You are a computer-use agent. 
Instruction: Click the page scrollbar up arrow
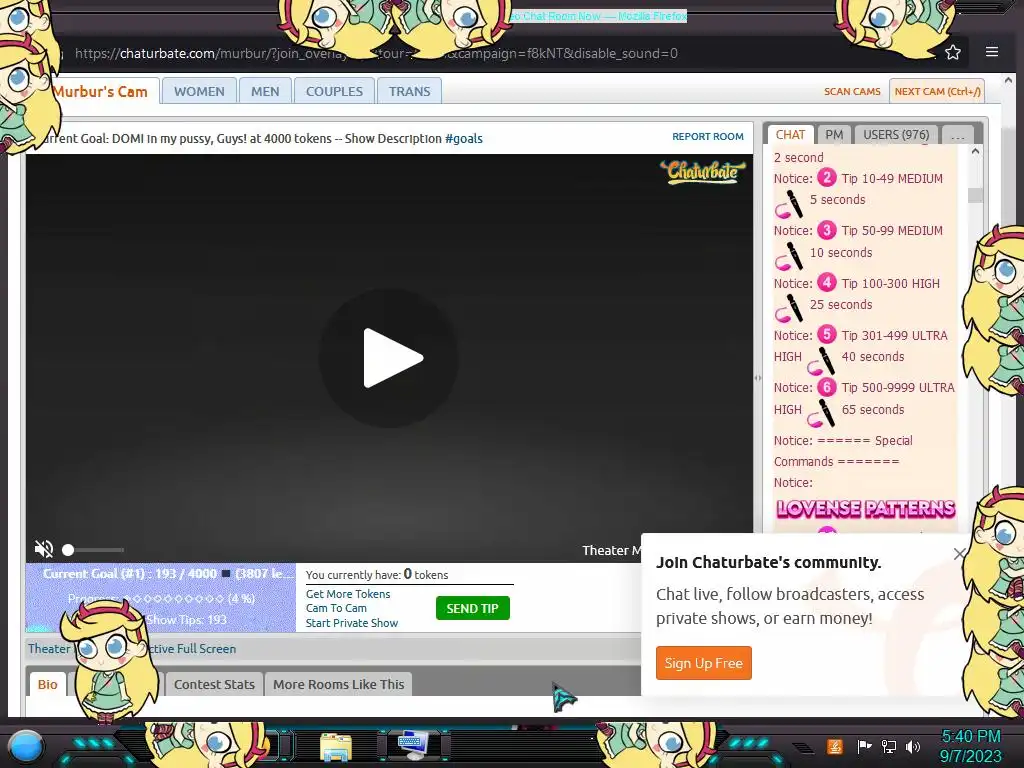[x=1007, y=80]
